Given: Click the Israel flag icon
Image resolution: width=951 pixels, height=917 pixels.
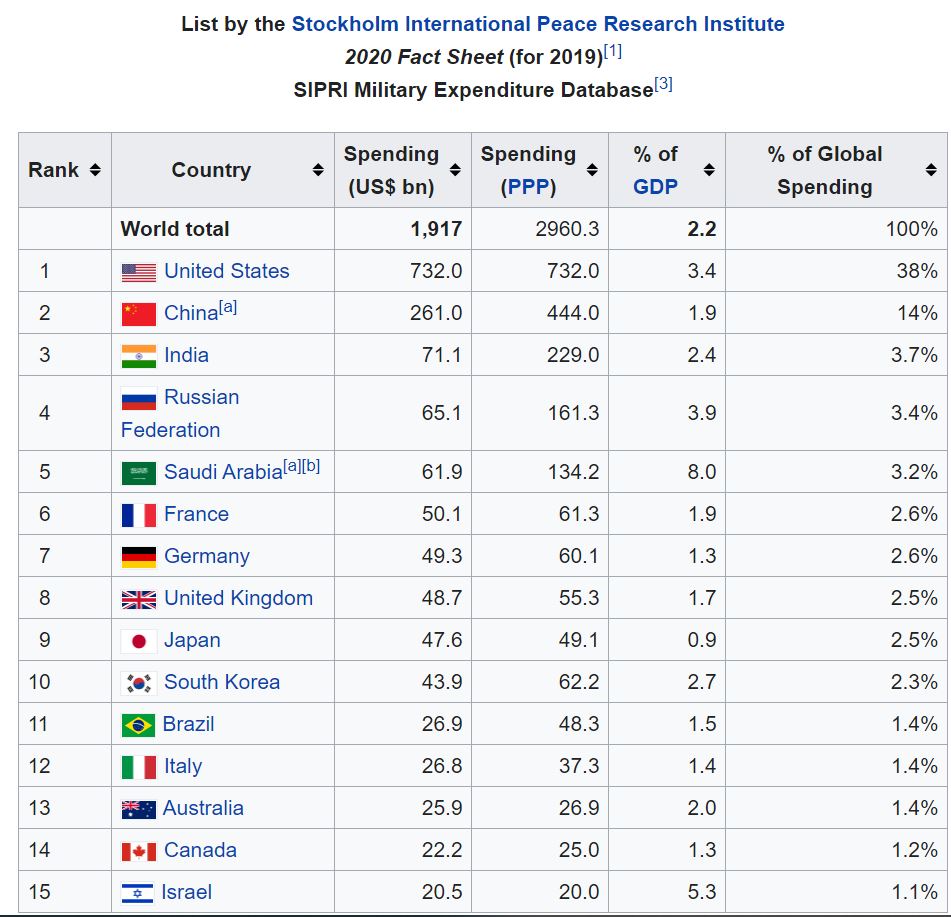Looking at the screenshot, I should pos(137,893).
